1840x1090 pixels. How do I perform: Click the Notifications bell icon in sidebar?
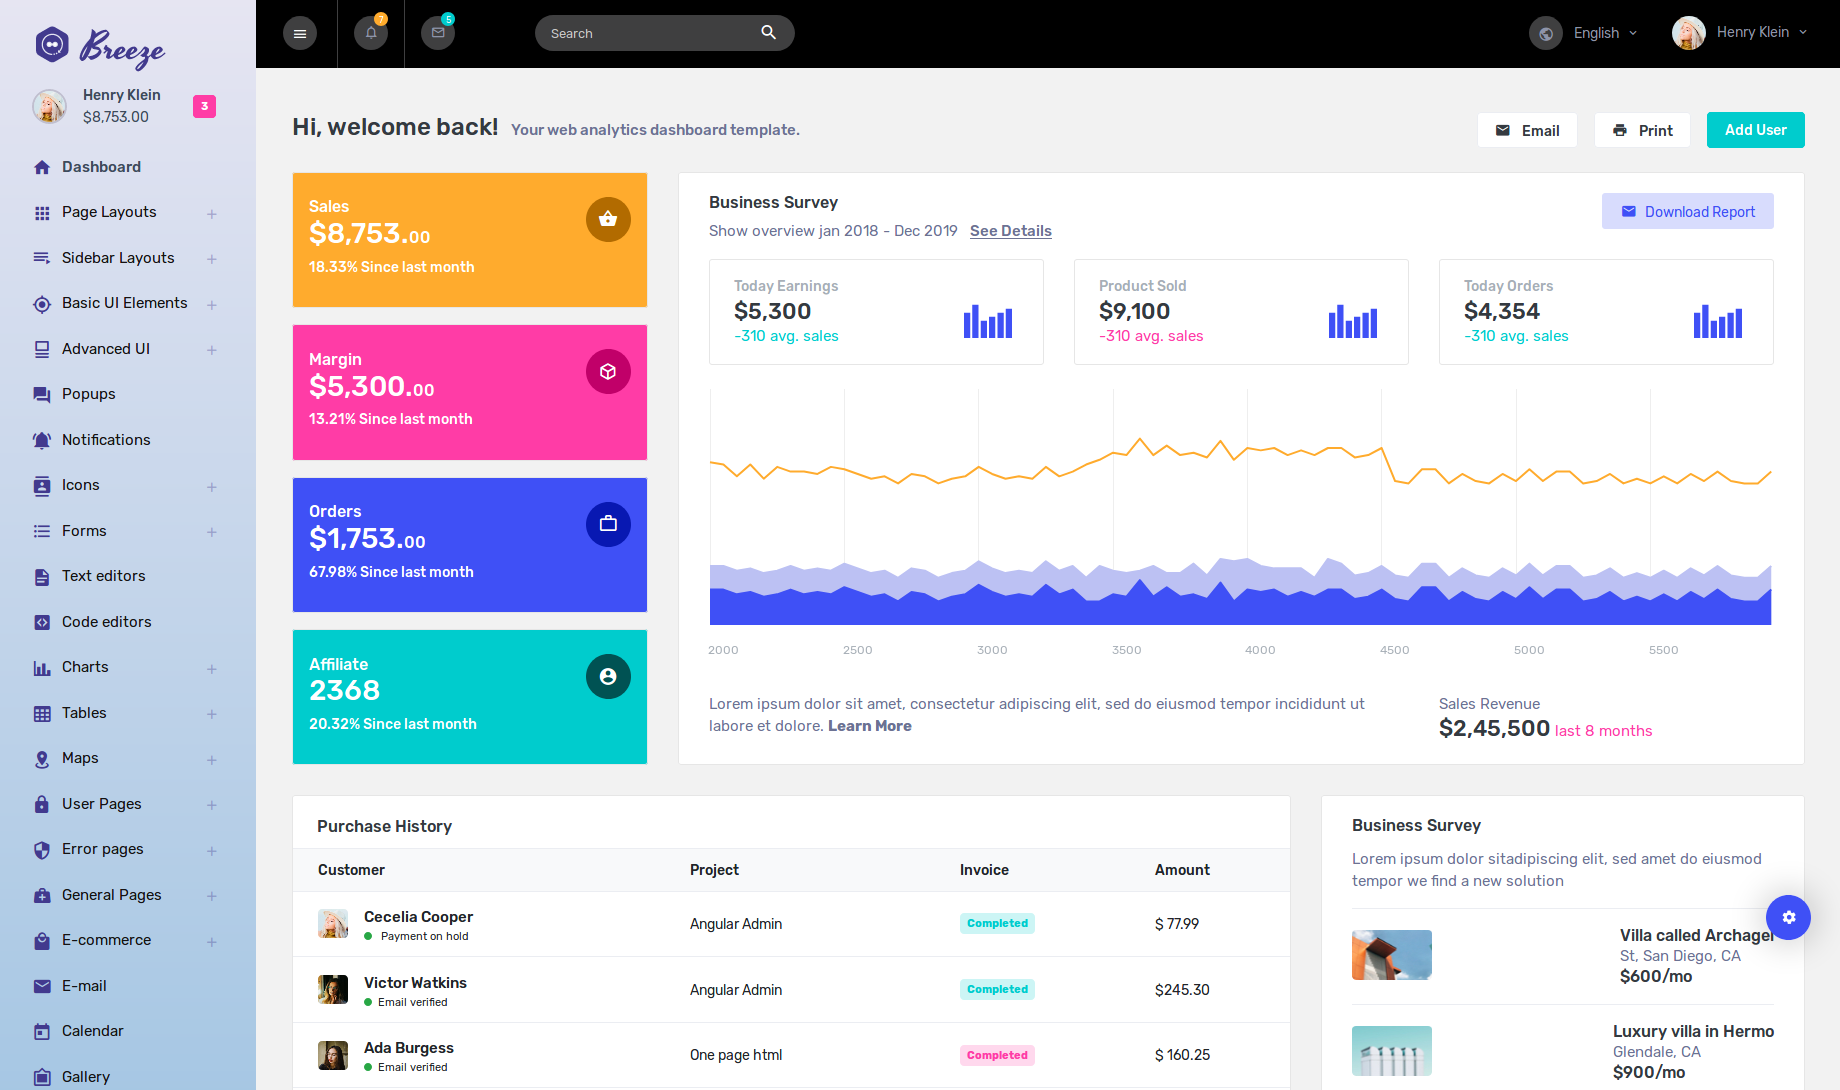tap(42, 440)
